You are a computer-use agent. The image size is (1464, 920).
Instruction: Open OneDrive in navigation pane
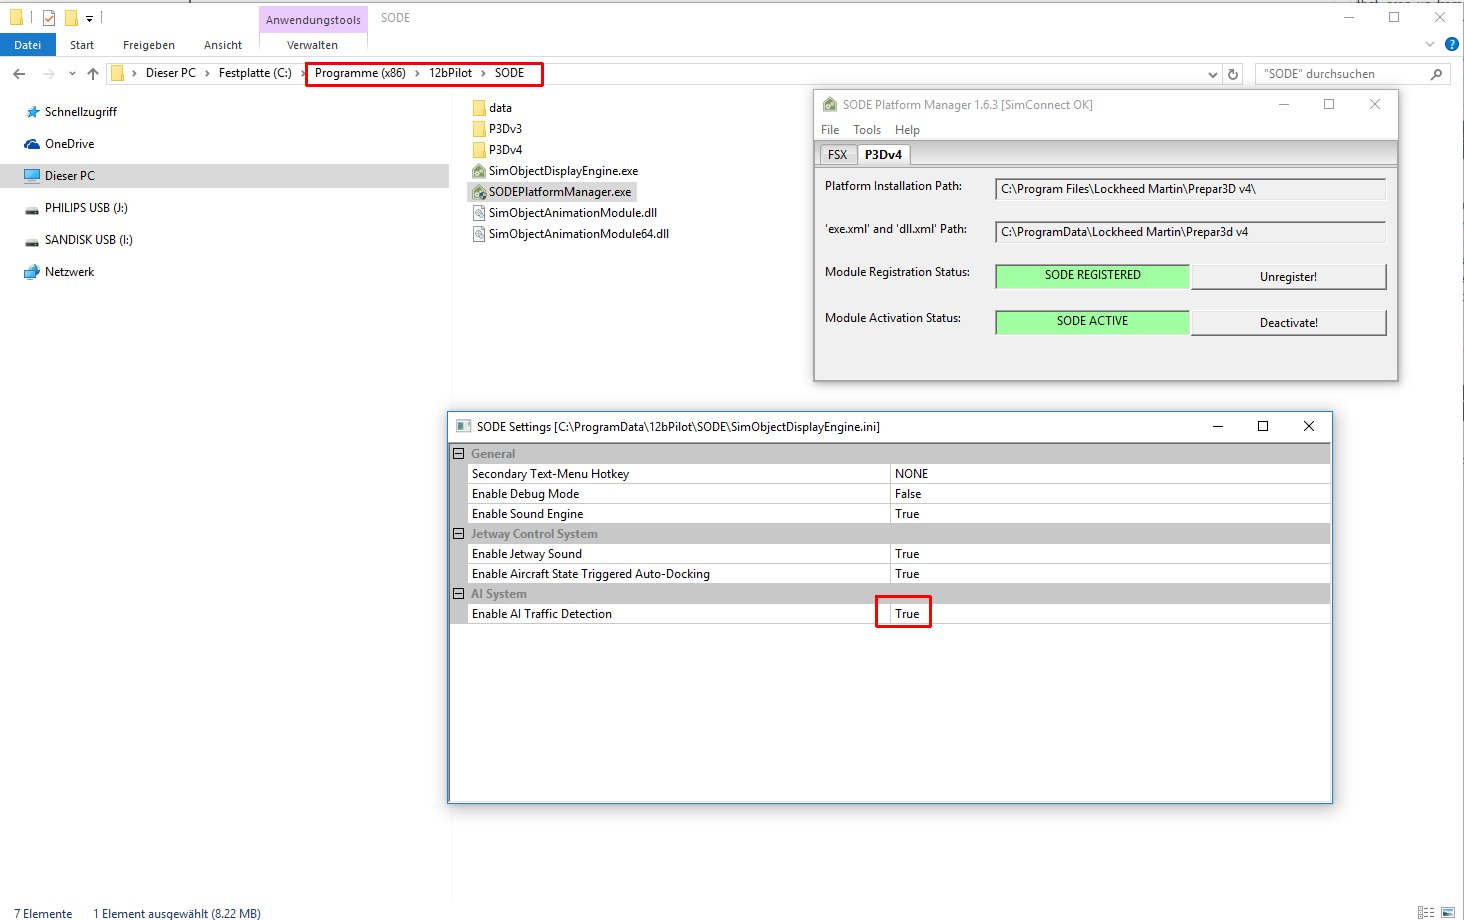(x=59, y=144)
